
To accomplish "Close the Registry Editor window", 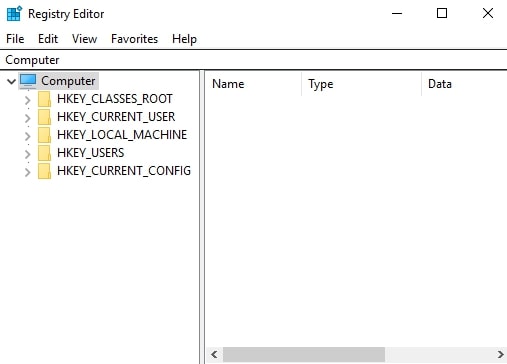I will tap(488, 14).
